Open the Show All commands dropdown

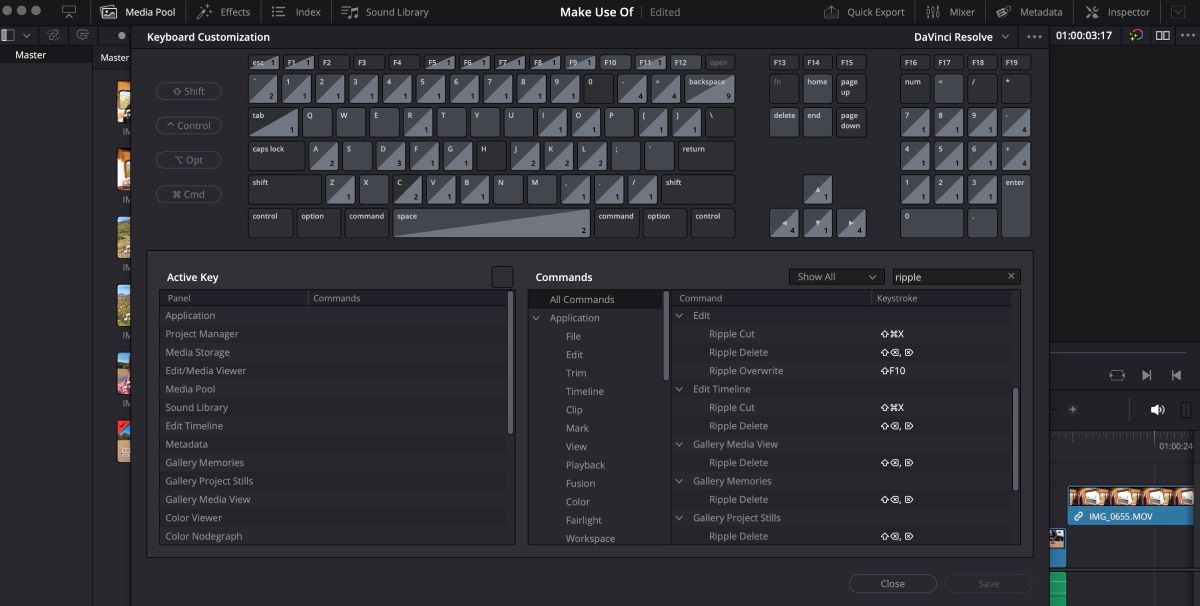[x=836, y=276]
